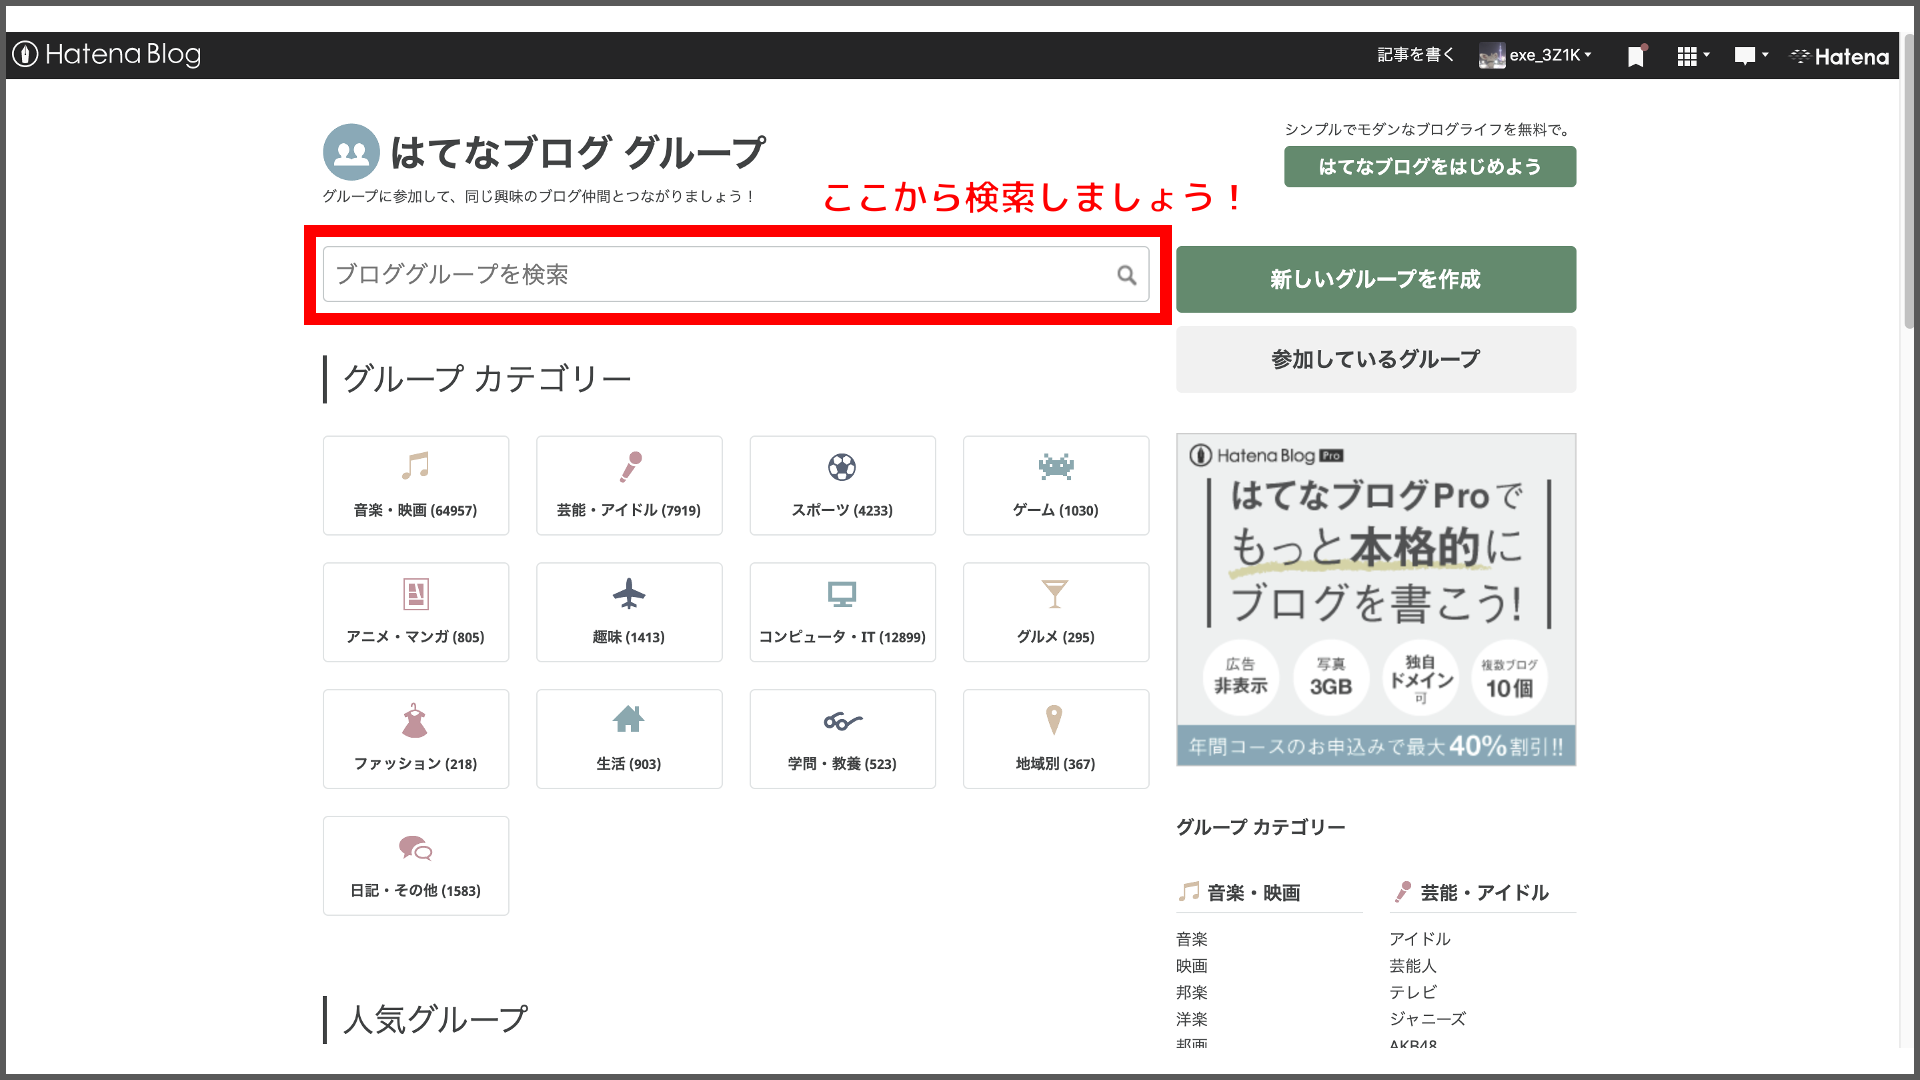The width and height of the screenshot is (1920, 1080).
Task: Click はてなブログをはじめよう button
Action: pos(1430,167)
